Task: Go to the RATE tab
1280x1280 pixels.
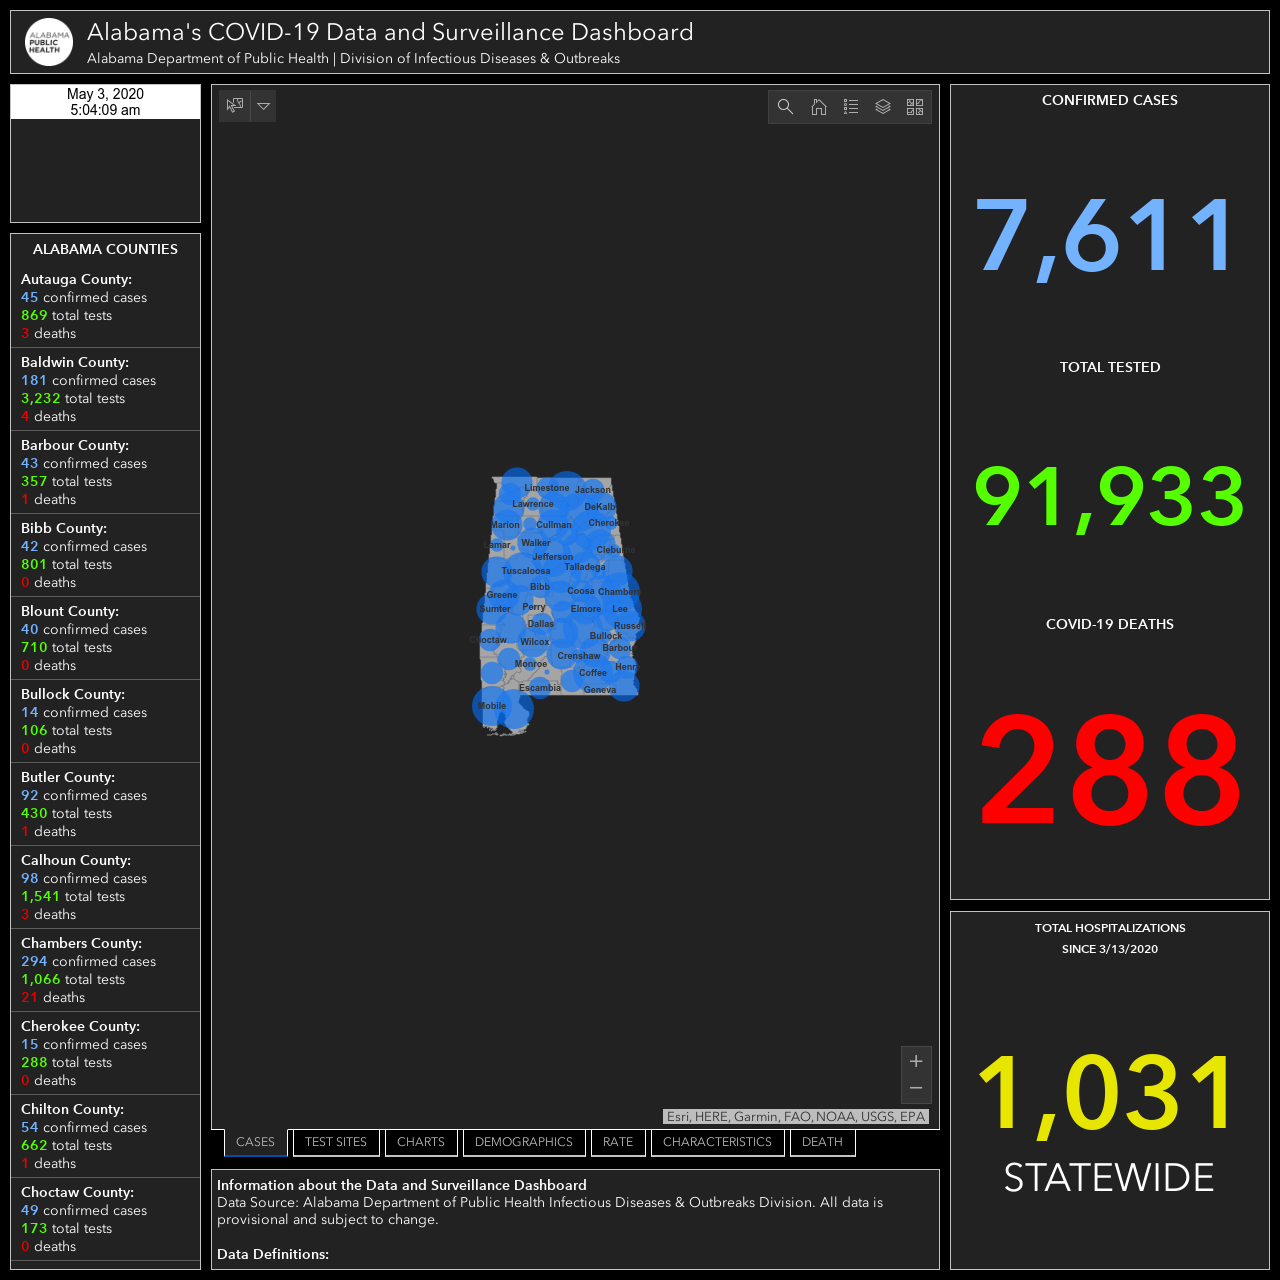Action: (x=618, y=1142)
